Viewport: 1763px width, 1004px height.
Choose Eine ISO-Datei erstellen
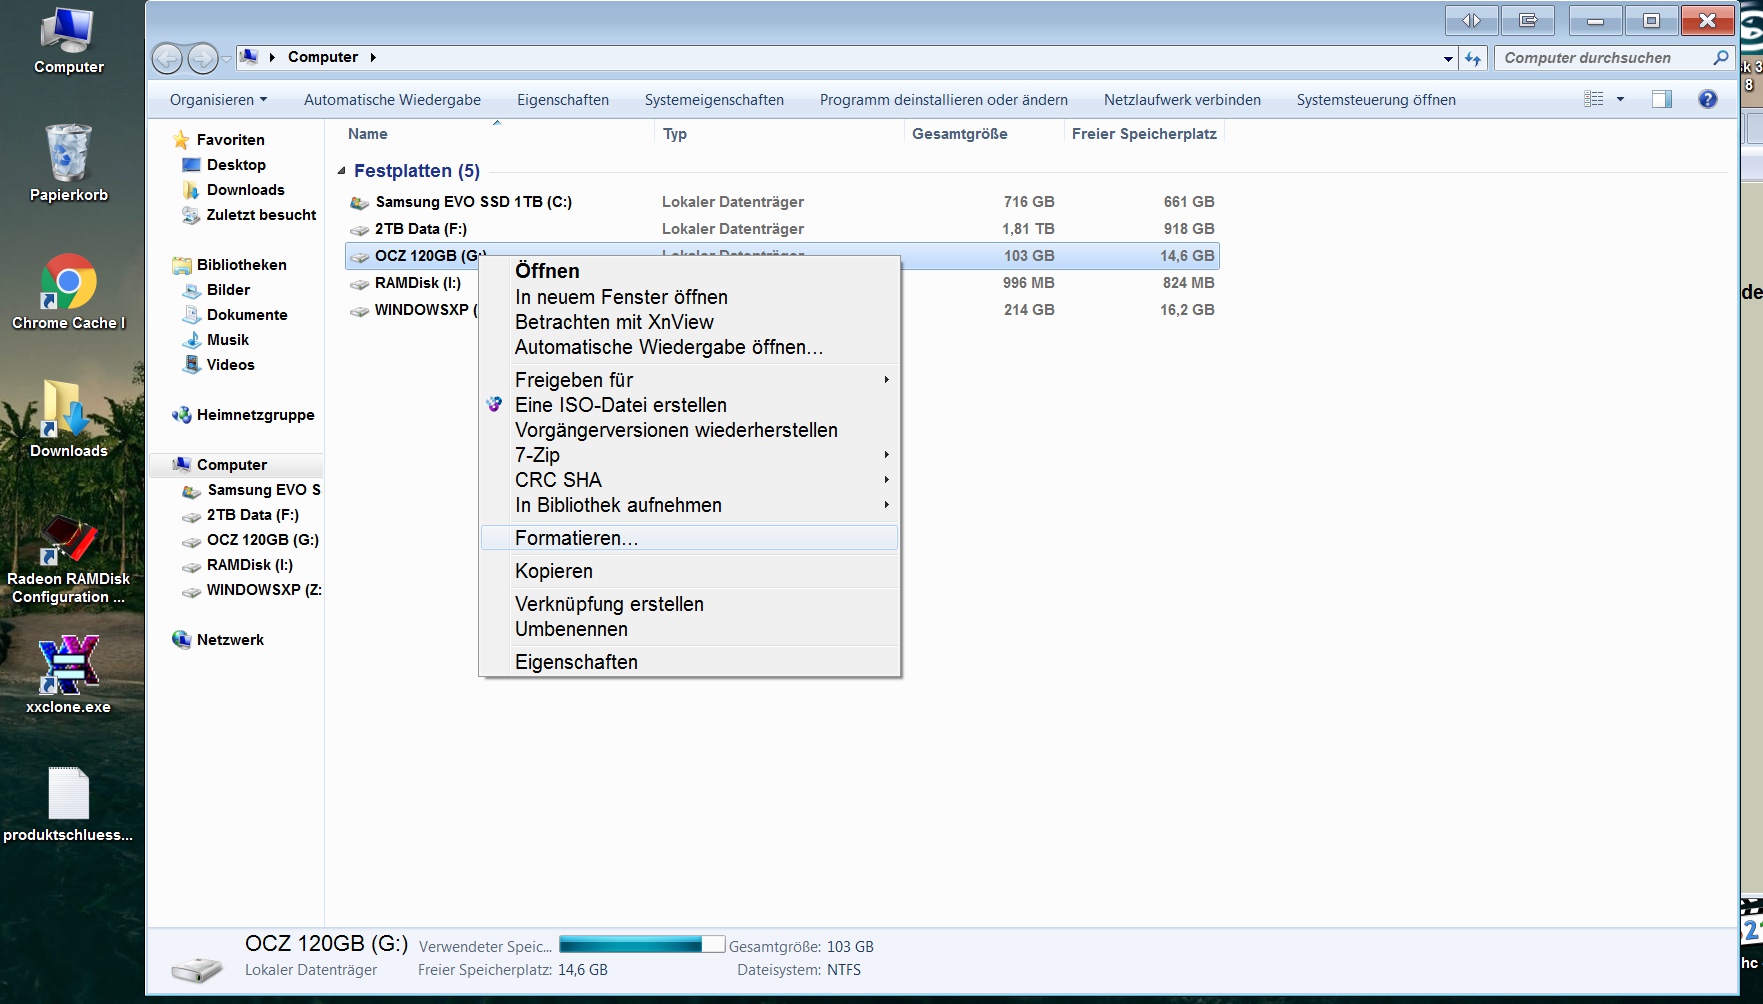tap(689, 405)
